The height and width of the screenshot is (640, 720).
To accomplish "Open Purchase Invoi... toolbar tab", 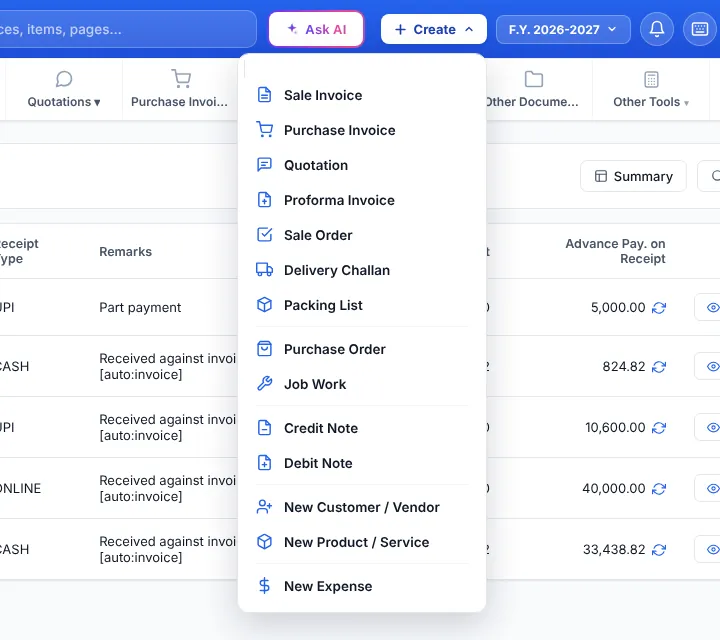I will (180, 89).
